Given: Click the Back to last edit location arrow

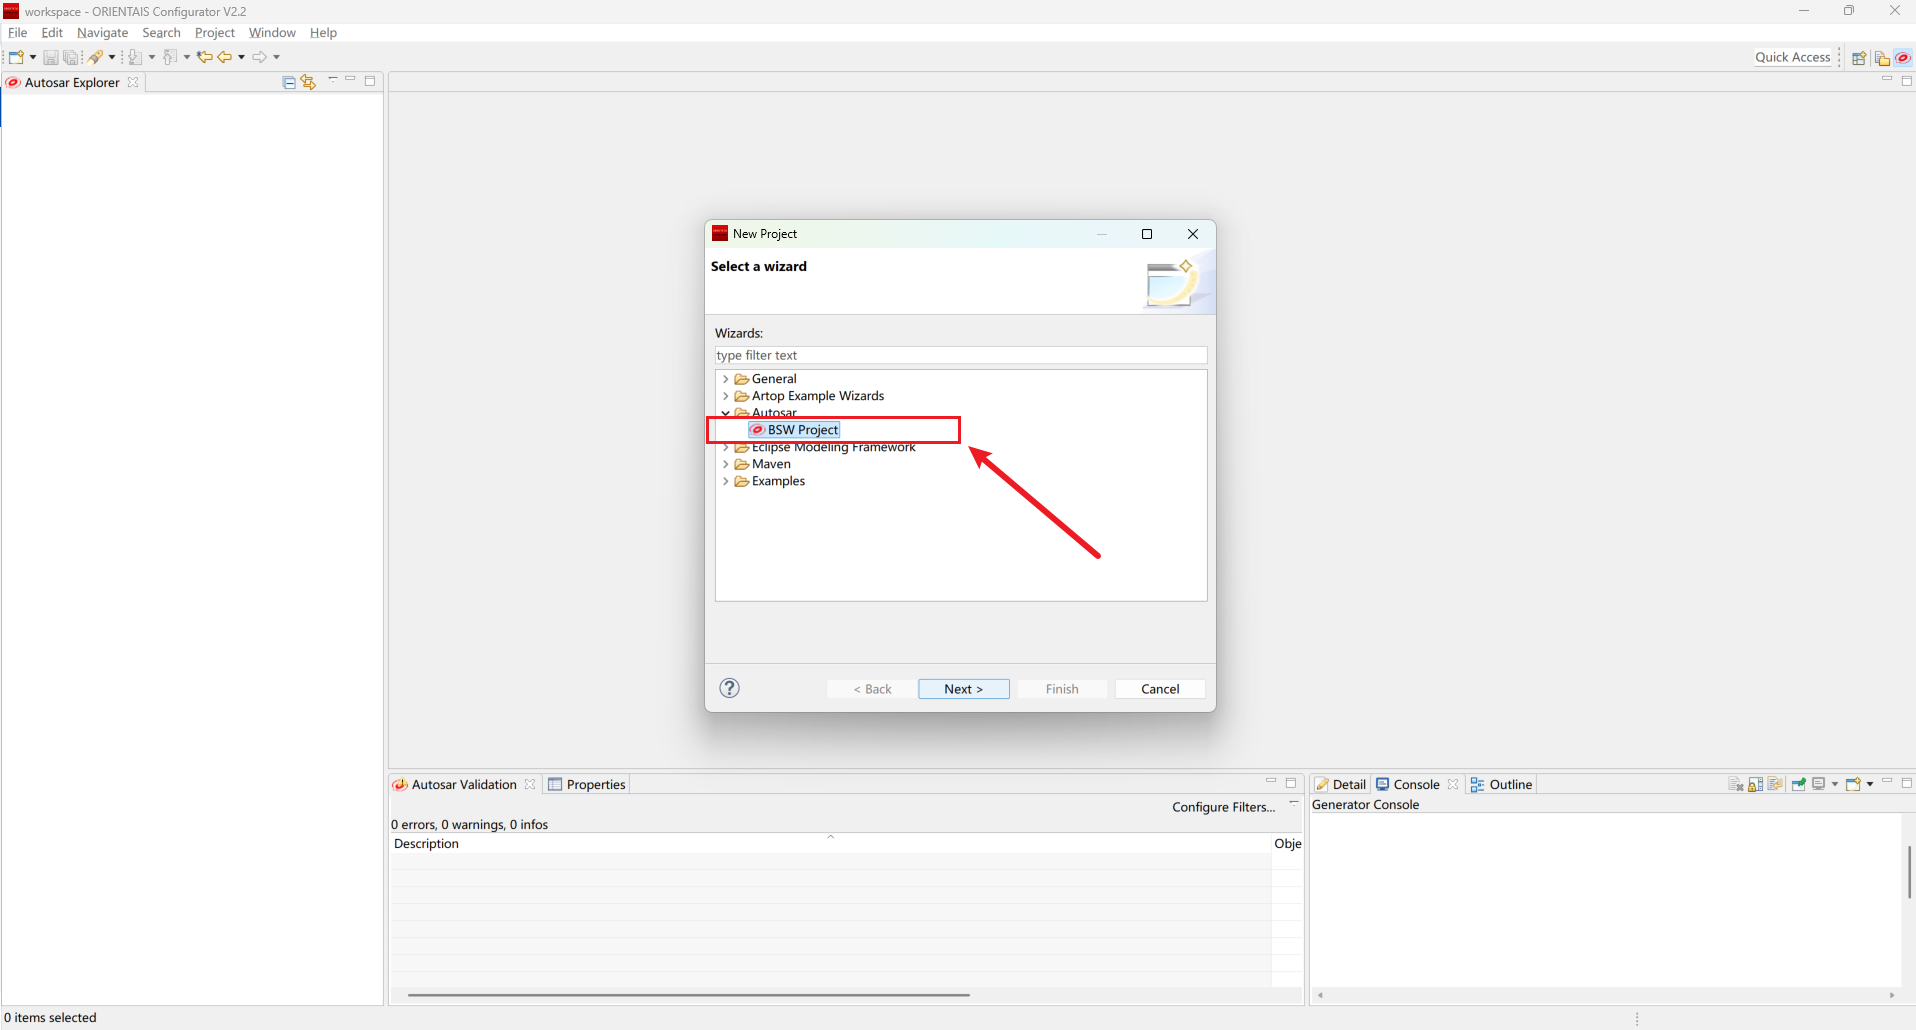Looking at the screenshot, I should (x=204, y=58).
